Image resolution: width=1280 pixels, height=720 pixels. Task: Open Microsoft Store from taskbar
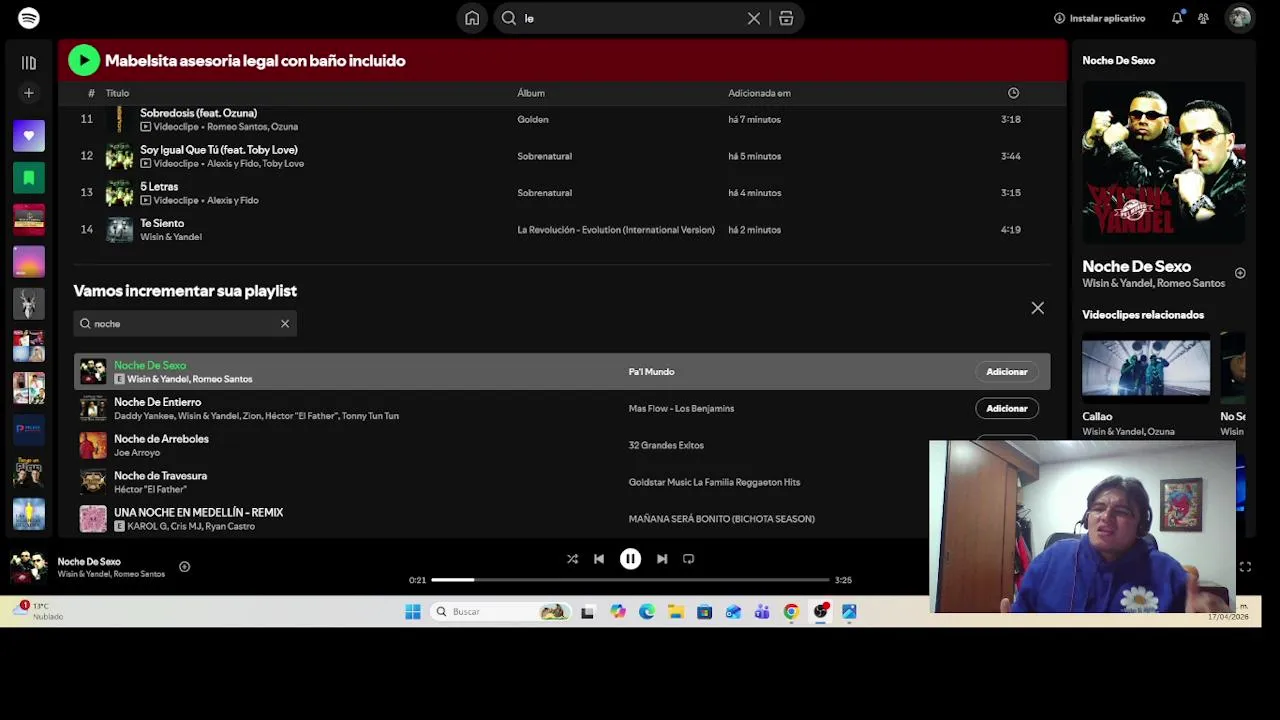point(704,612)
